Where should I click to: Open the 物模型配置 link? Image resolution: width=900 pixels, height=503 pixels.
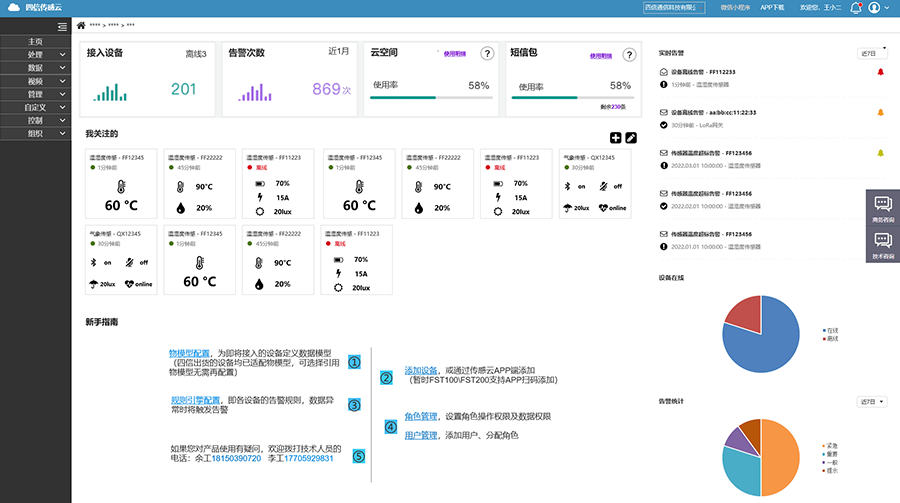(189, 354)
